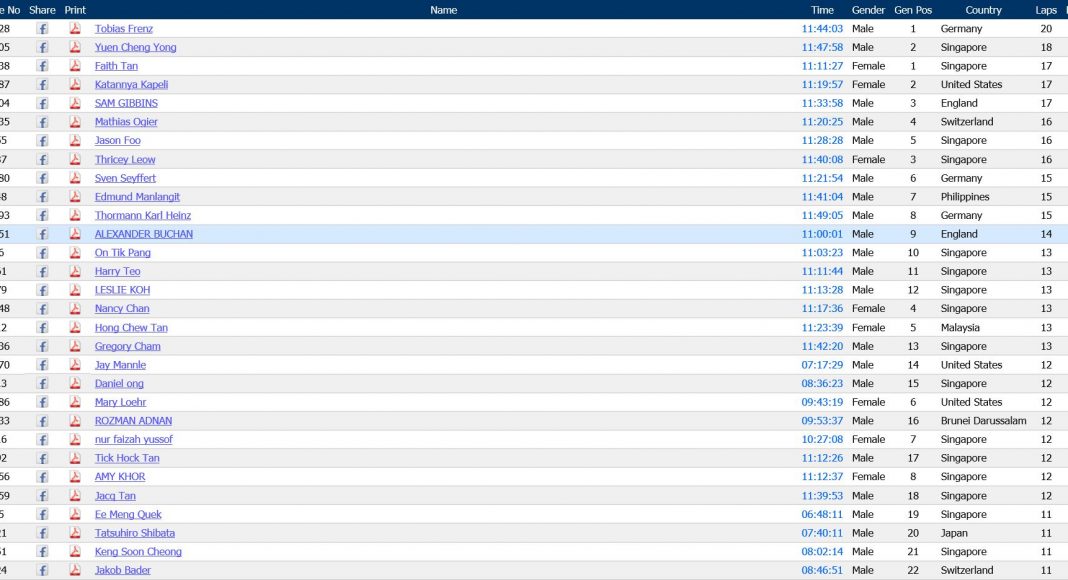Viewport: 1068px width, 580px height.
Task: Open PDF print icon for Faith Tan
Action: point(75,66)
